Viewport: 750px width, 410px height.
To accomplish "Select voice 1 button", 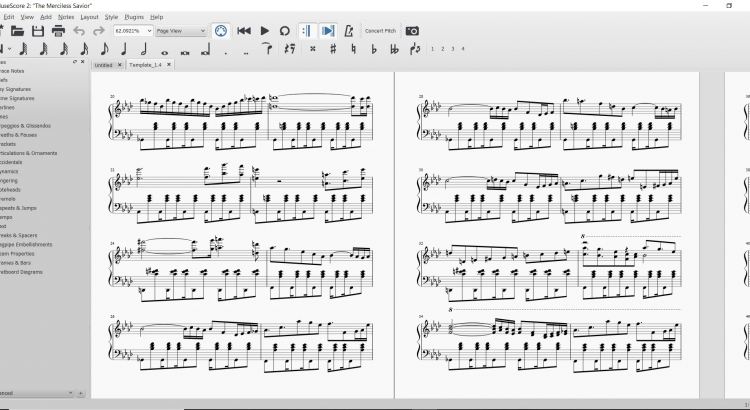I will [x=432, y=48].
